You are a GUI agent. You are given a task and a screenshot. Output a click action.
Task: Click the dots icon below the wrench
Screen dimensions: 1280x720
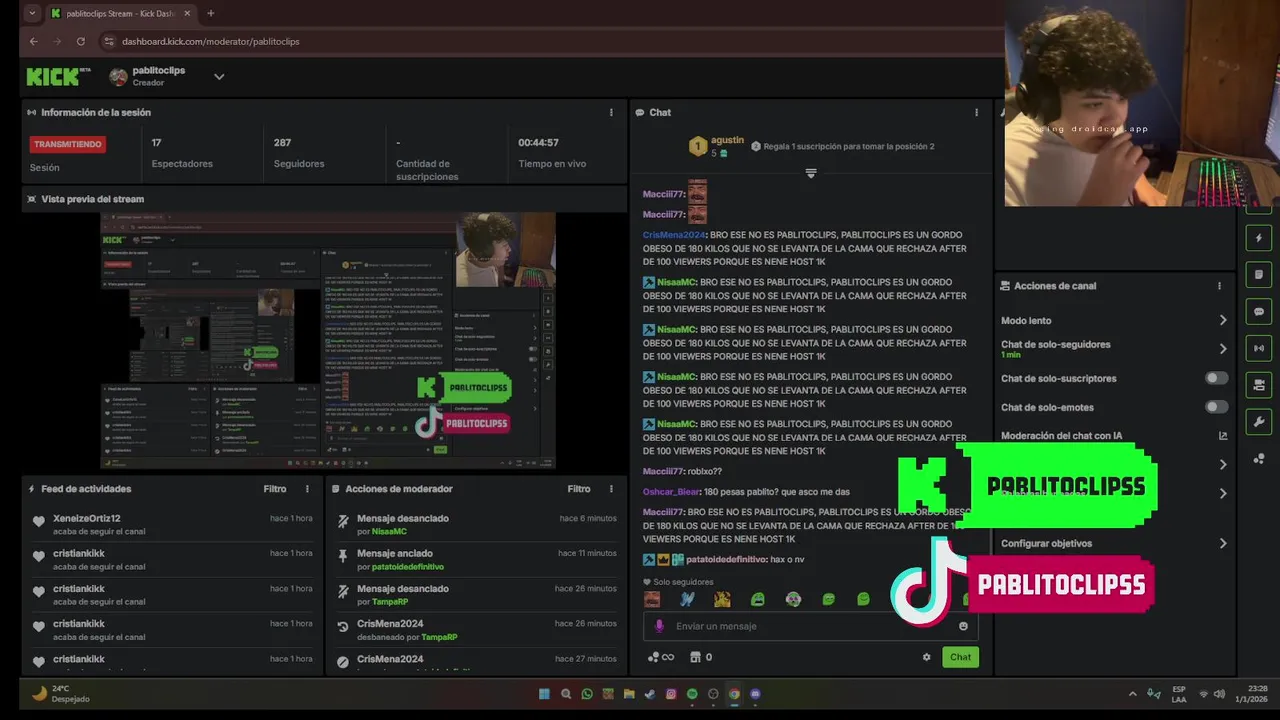coord(1259,459)
